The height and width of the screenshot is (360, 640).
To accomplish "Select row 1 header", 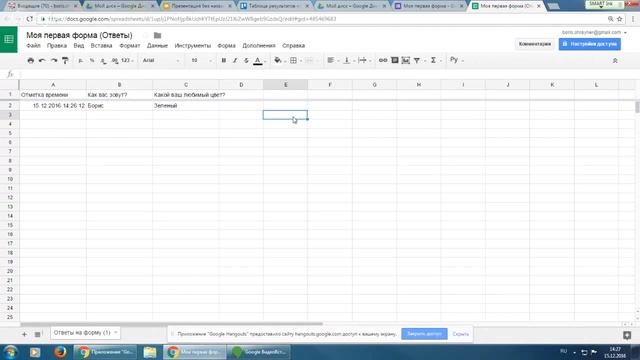I will (10, 95).
